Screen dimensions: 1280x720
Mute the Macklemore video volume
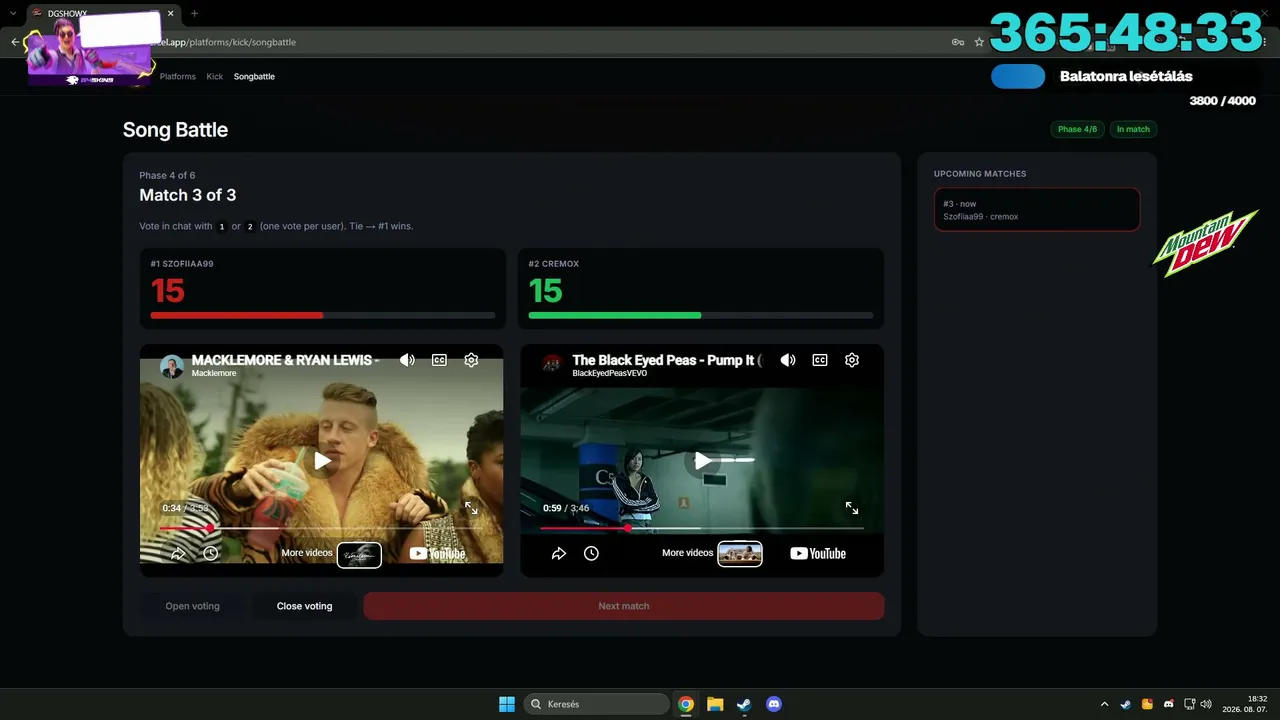[407, 360]
